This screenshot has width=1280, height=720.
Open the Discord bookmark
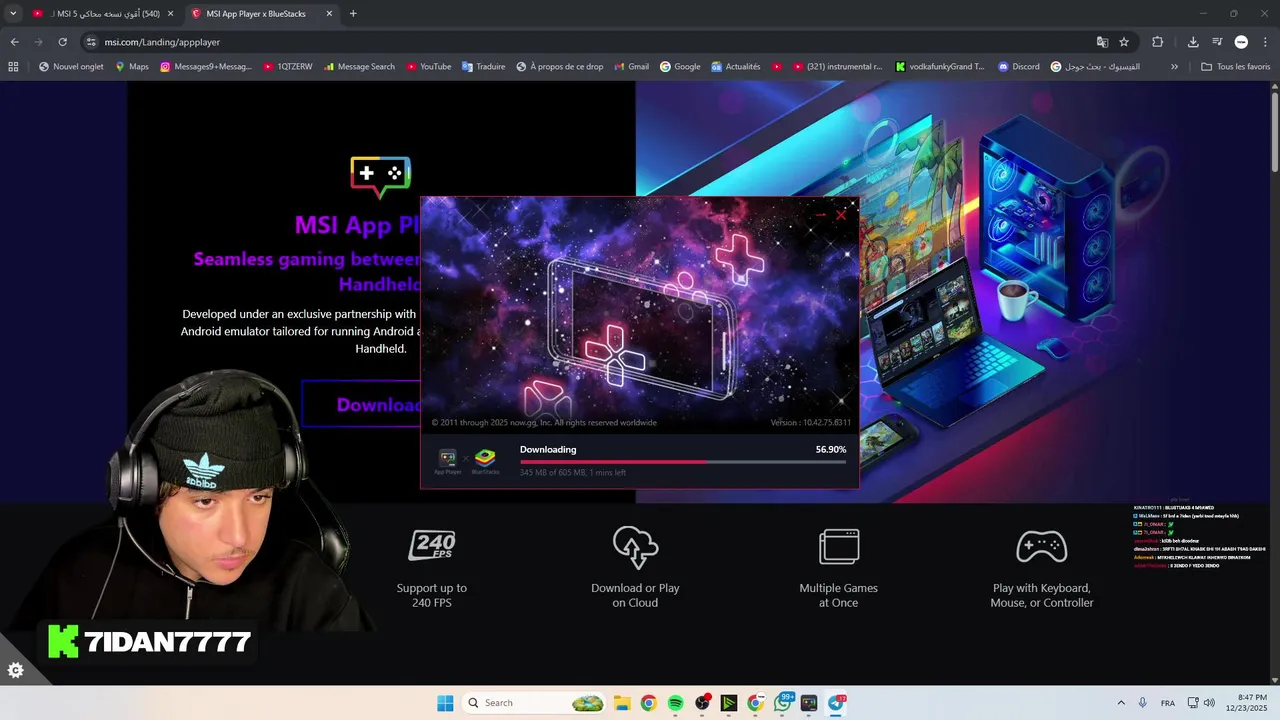click(1018, 67)
